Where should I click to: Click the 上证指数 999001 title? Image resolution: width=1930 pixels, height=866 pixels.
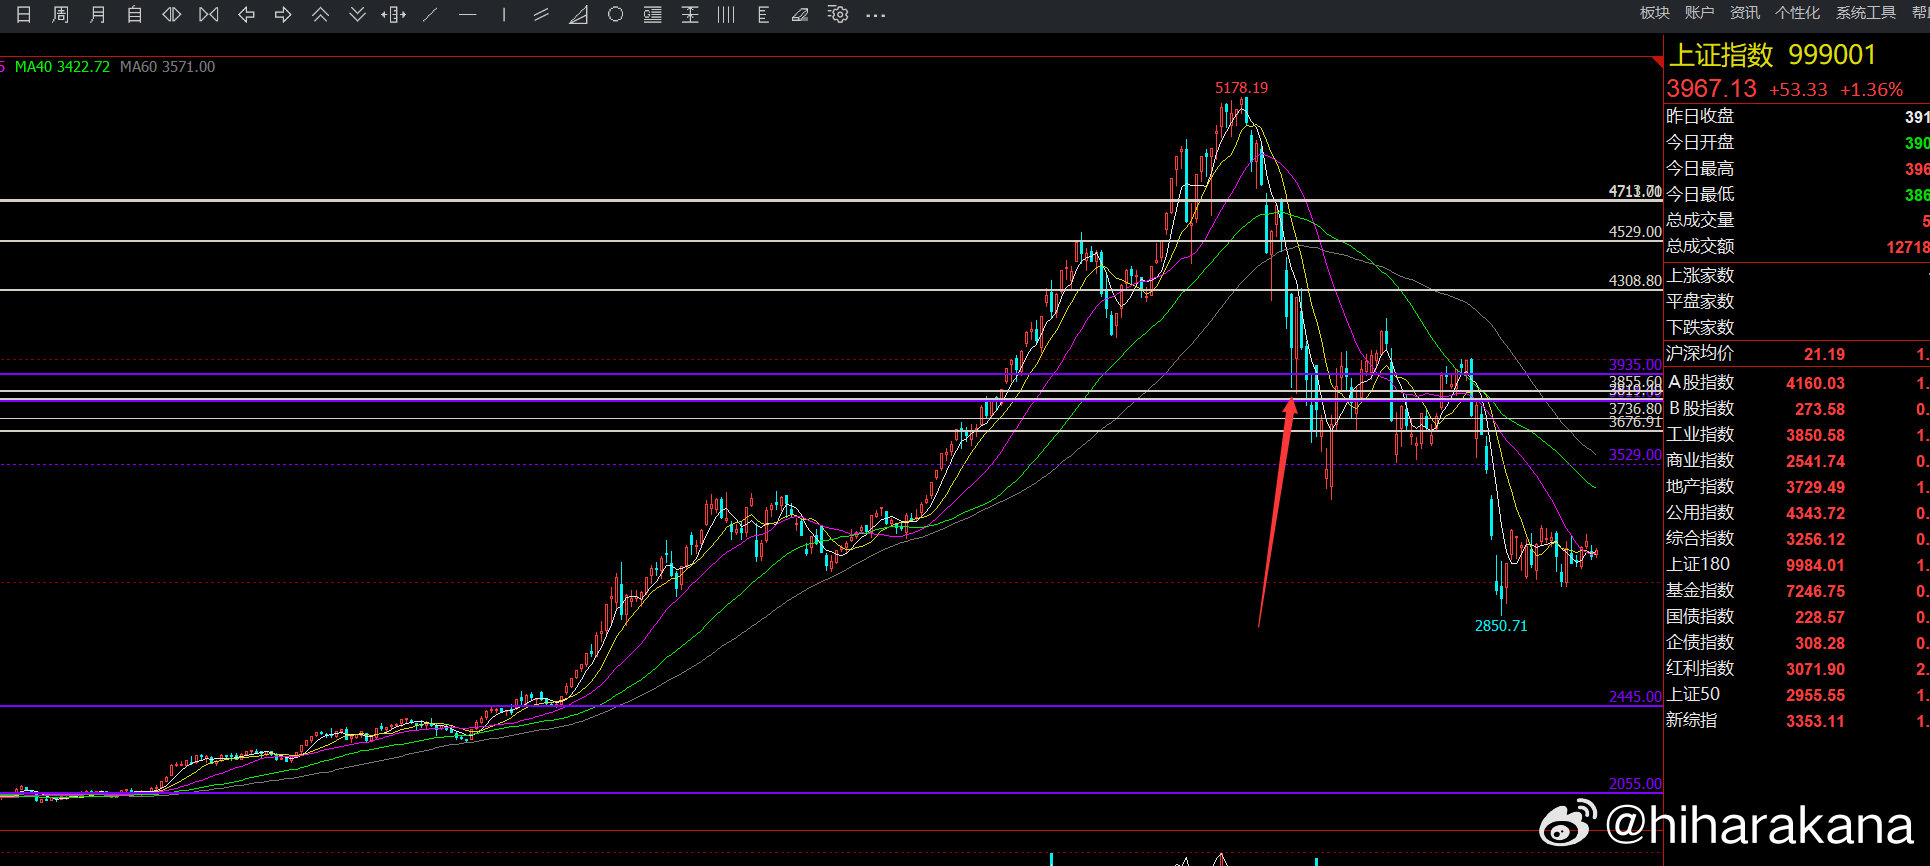[x=1773, y=55]
